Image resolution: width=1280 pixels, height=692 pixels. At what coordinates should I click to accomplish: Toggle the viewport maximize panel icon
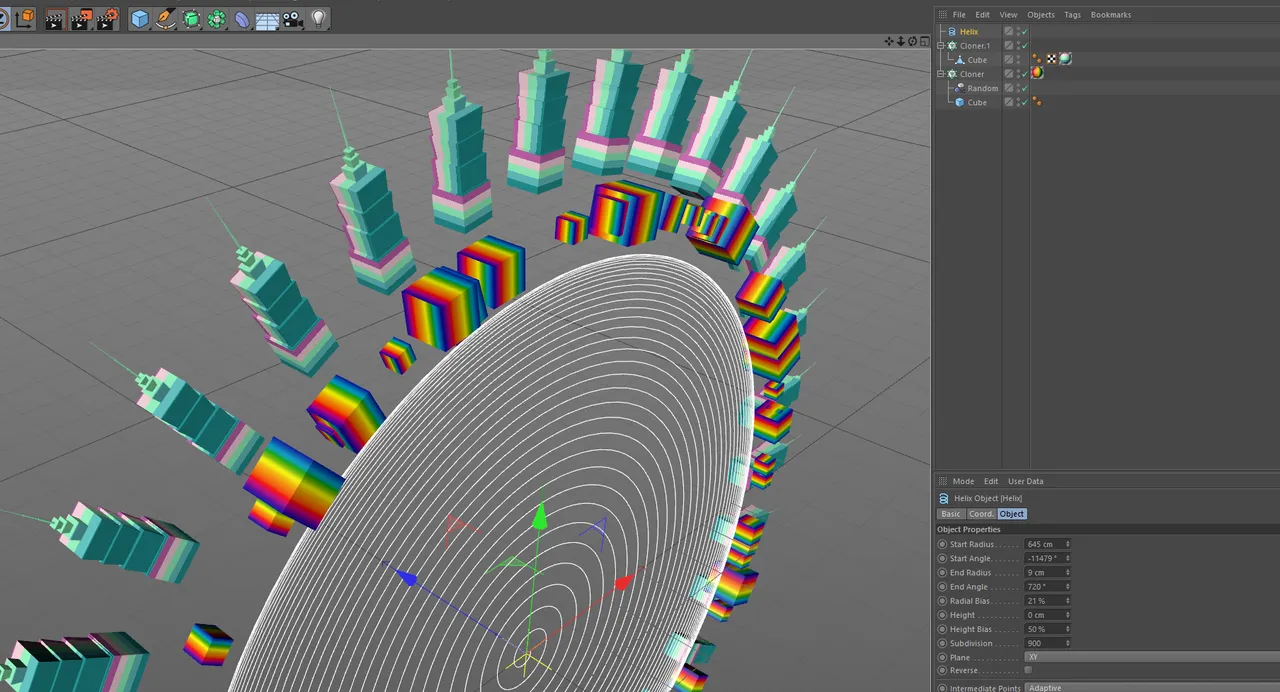(x=924, y=41)
